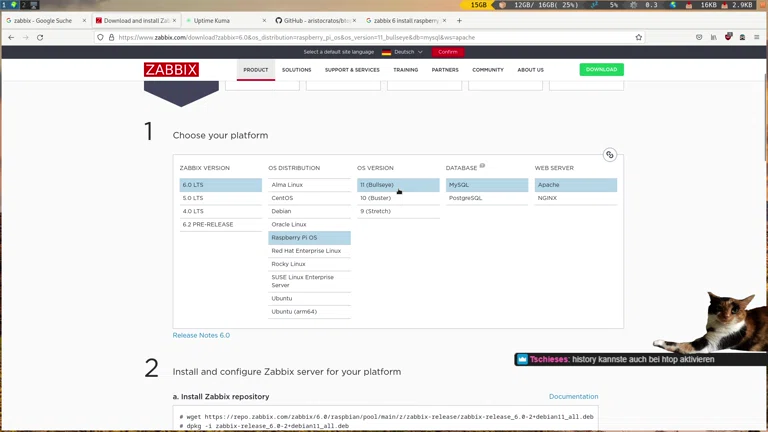The image size is (768, 432).
Task: Open Release Notes 6.0 link
Action: [x=201, y=336]
